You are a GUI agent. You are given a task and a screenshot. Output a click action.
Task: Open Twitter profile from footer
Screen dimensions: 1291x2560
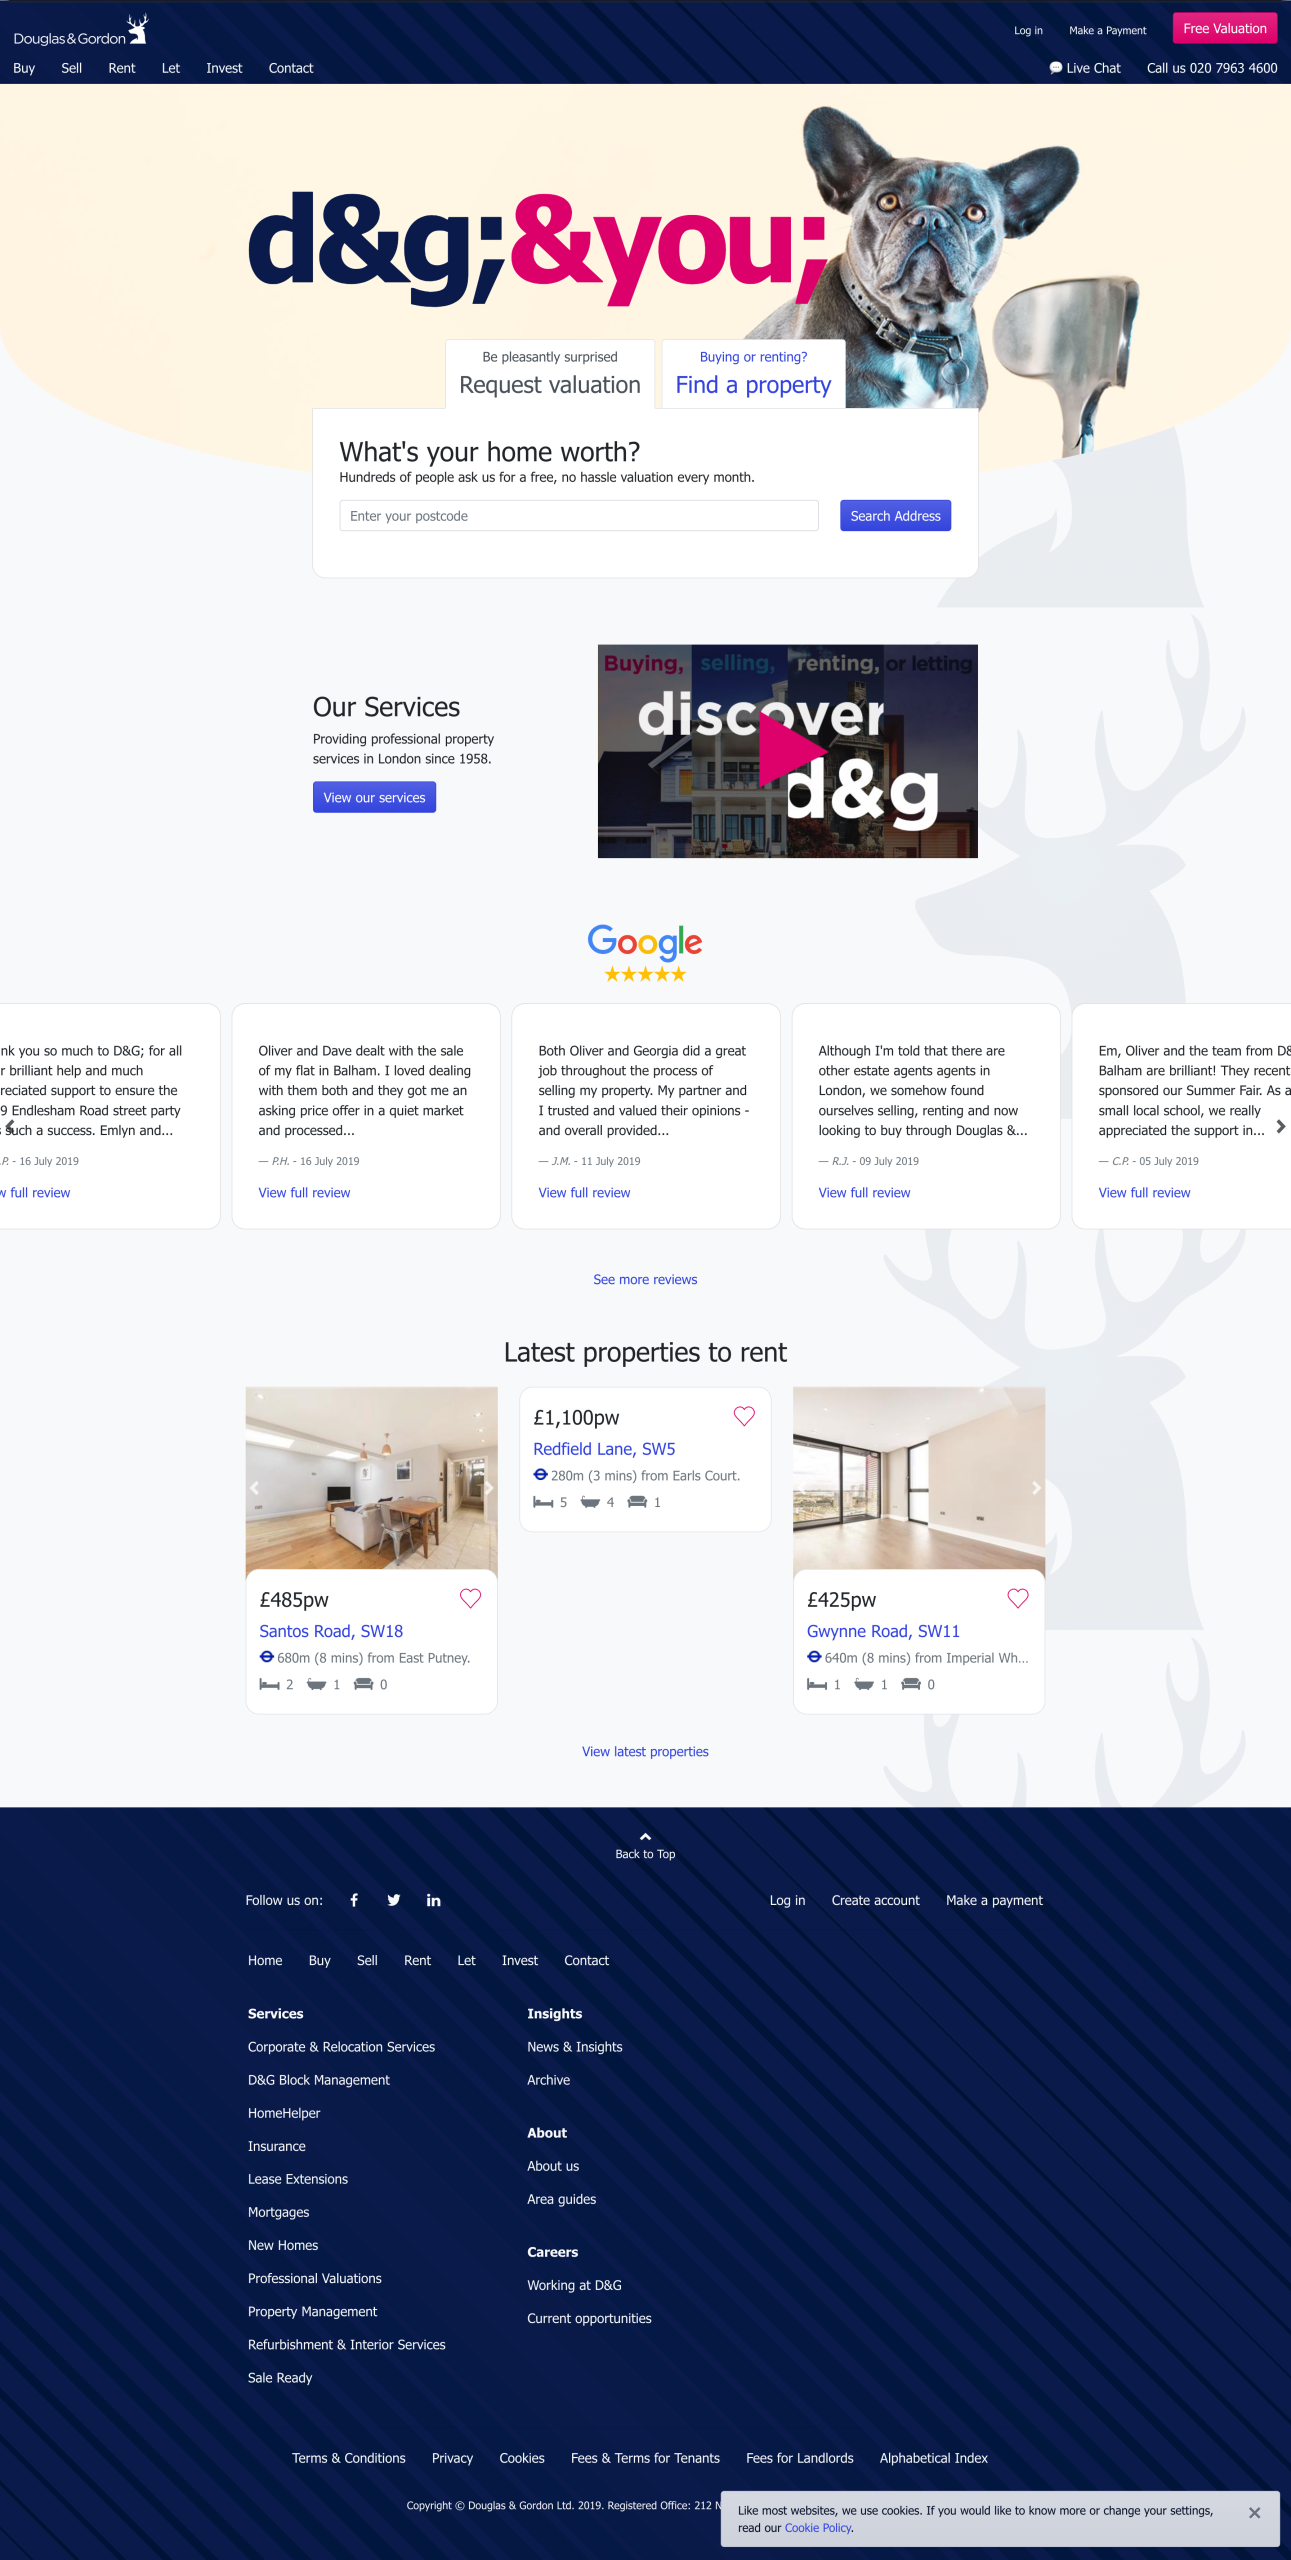[x=394, y=1900]
